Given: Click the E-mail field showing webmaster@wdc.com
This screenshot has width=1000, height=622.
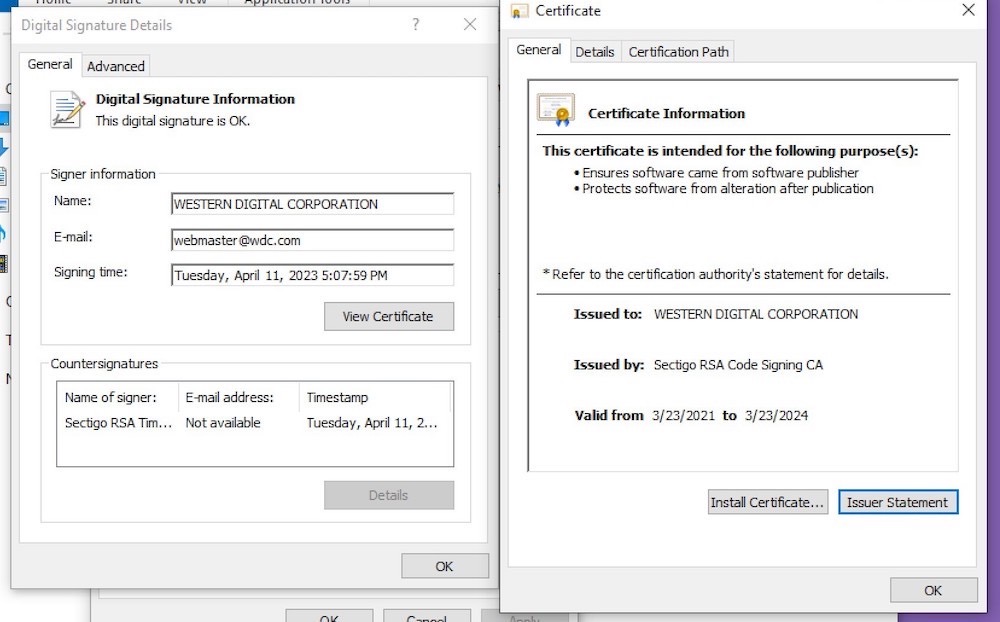Looking at the screenshot, I should 312,239.
